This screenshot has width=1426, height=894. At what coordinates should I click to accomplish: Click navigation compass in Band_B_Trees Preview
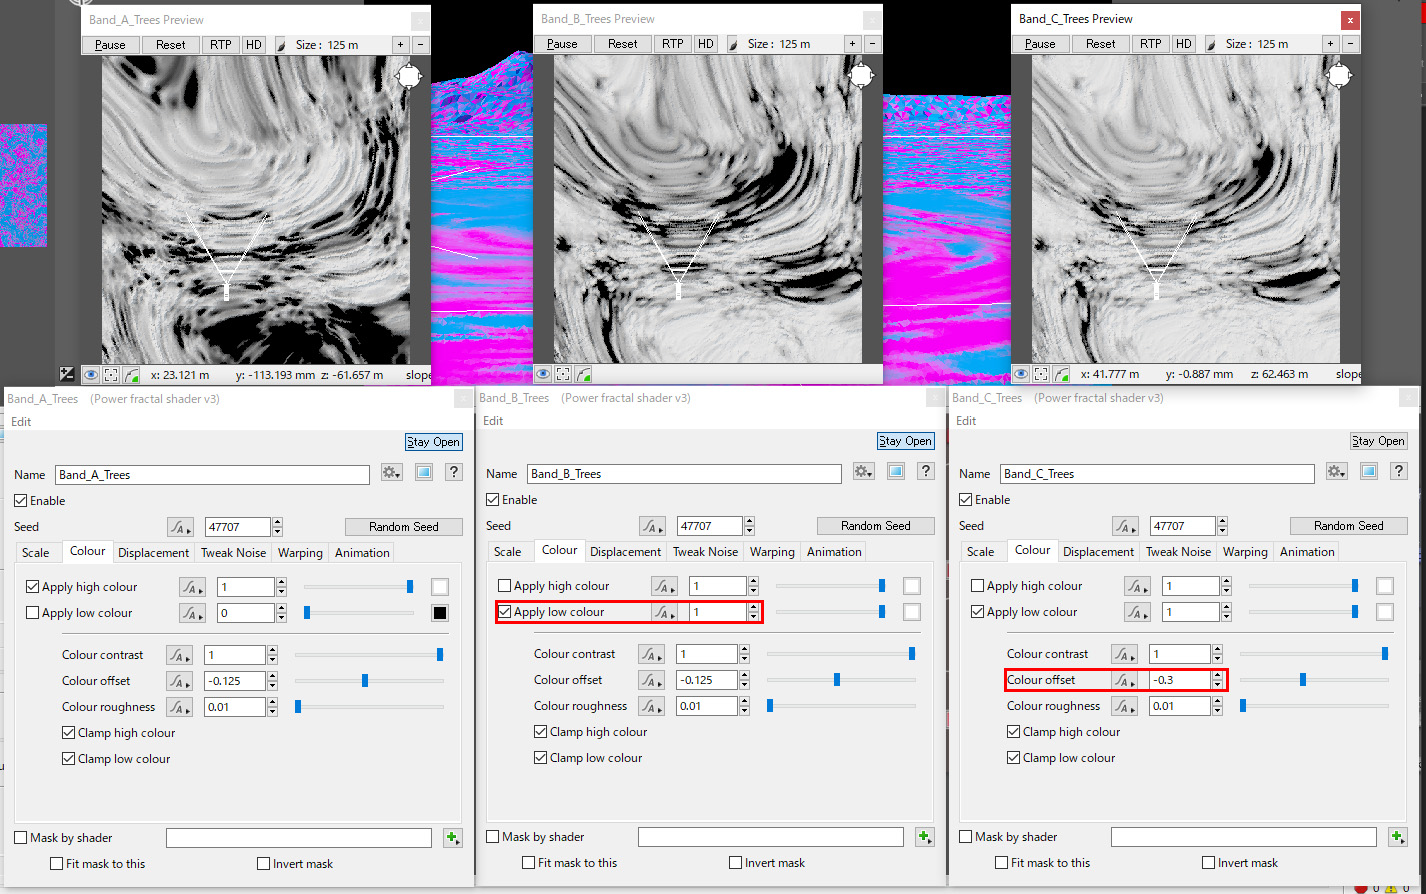[x=861, y=76]
